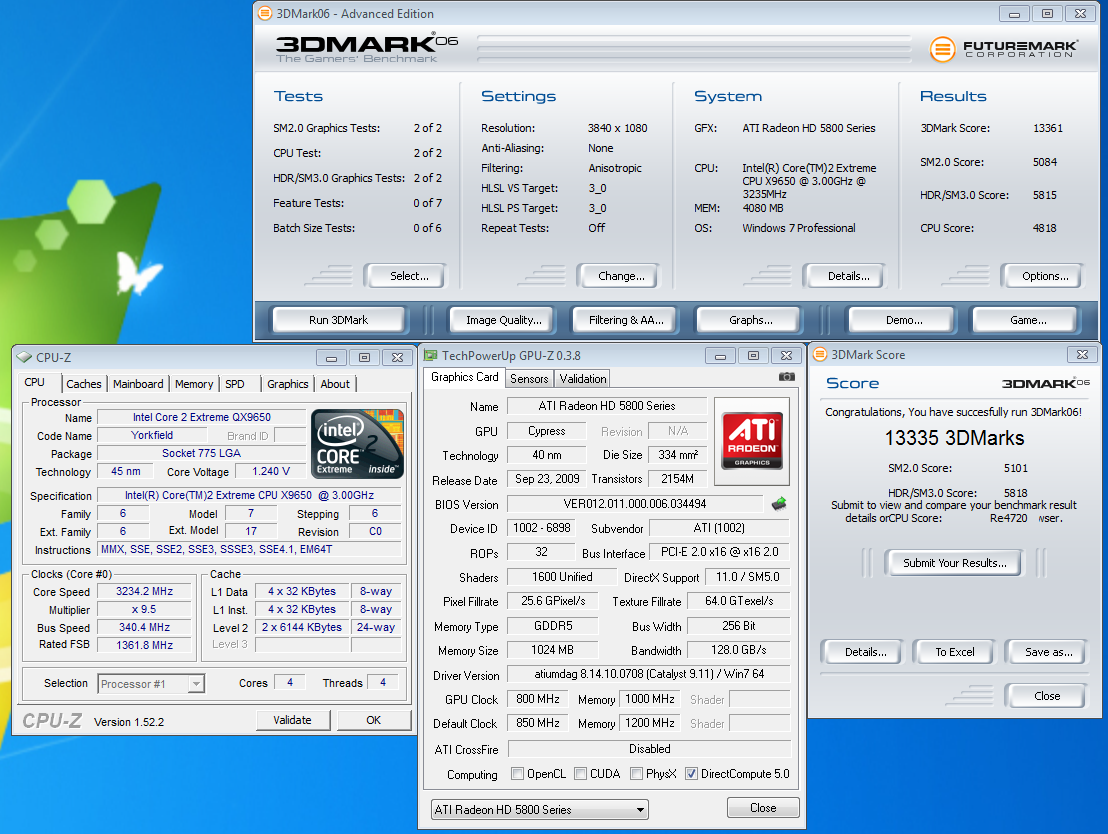
Task: Click the 13335 3DMarks score text
Action: (x=954, y=438)
